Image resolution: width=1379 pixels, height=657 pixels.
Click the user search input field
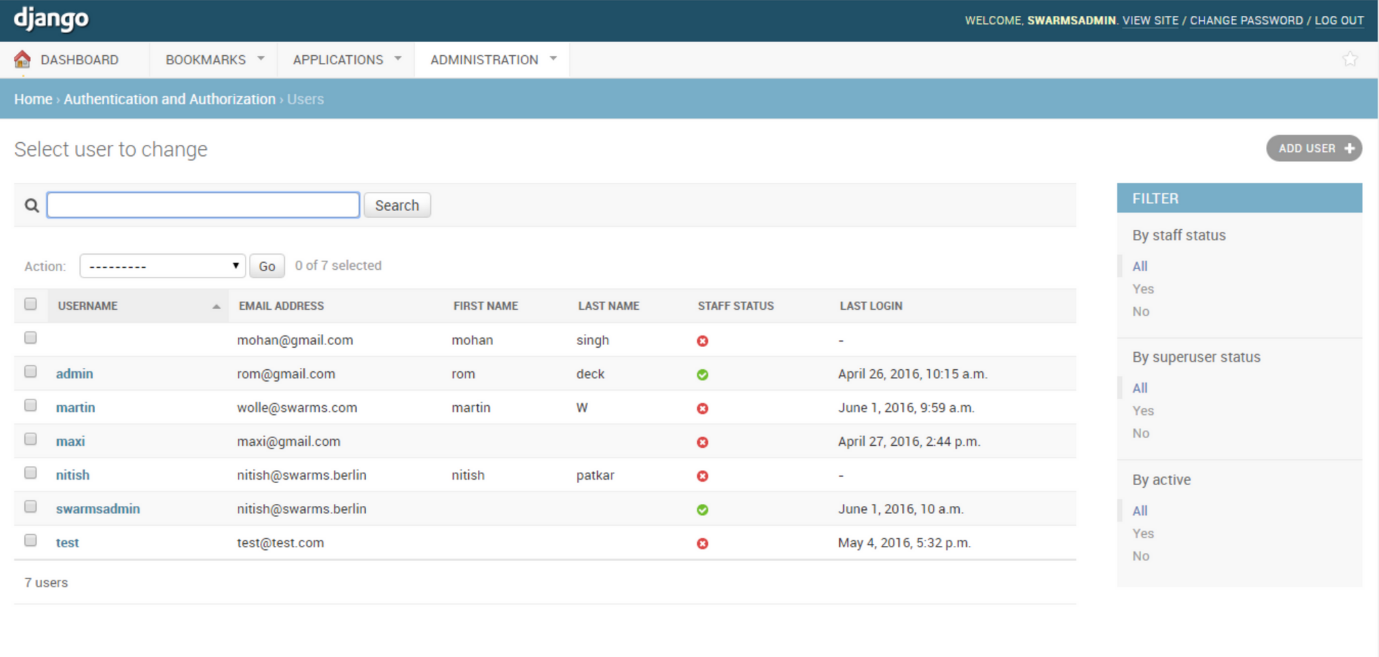[x=203, y=206]
